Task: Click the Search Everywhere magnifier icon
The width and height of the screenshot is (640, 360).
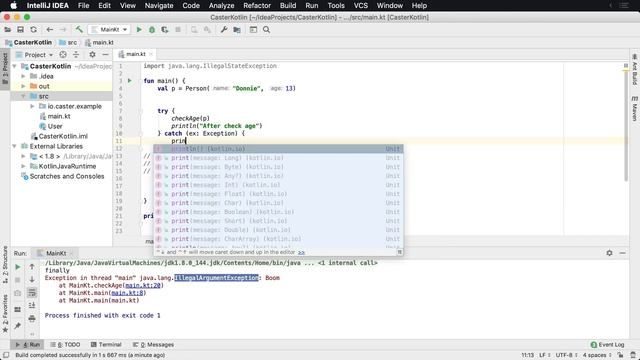Action: pyautogui.click(x=267, y=30)
